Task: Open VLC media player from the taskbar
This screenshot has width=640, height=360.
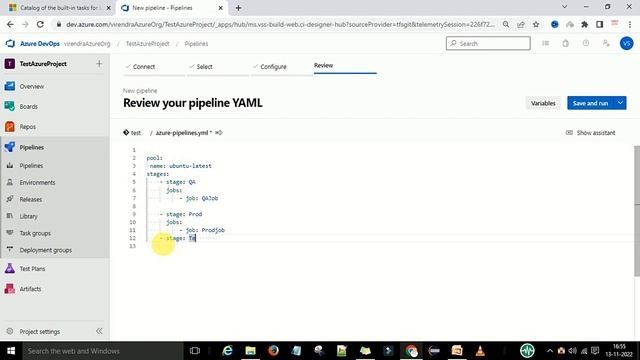Action: [480, 351]
